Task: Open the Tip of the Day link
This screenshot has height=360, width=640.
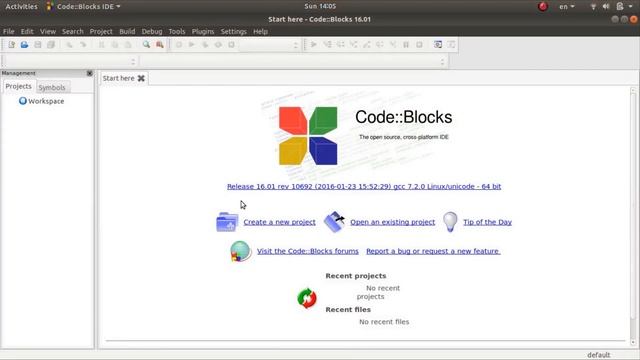Action: [x=487, y=222]
